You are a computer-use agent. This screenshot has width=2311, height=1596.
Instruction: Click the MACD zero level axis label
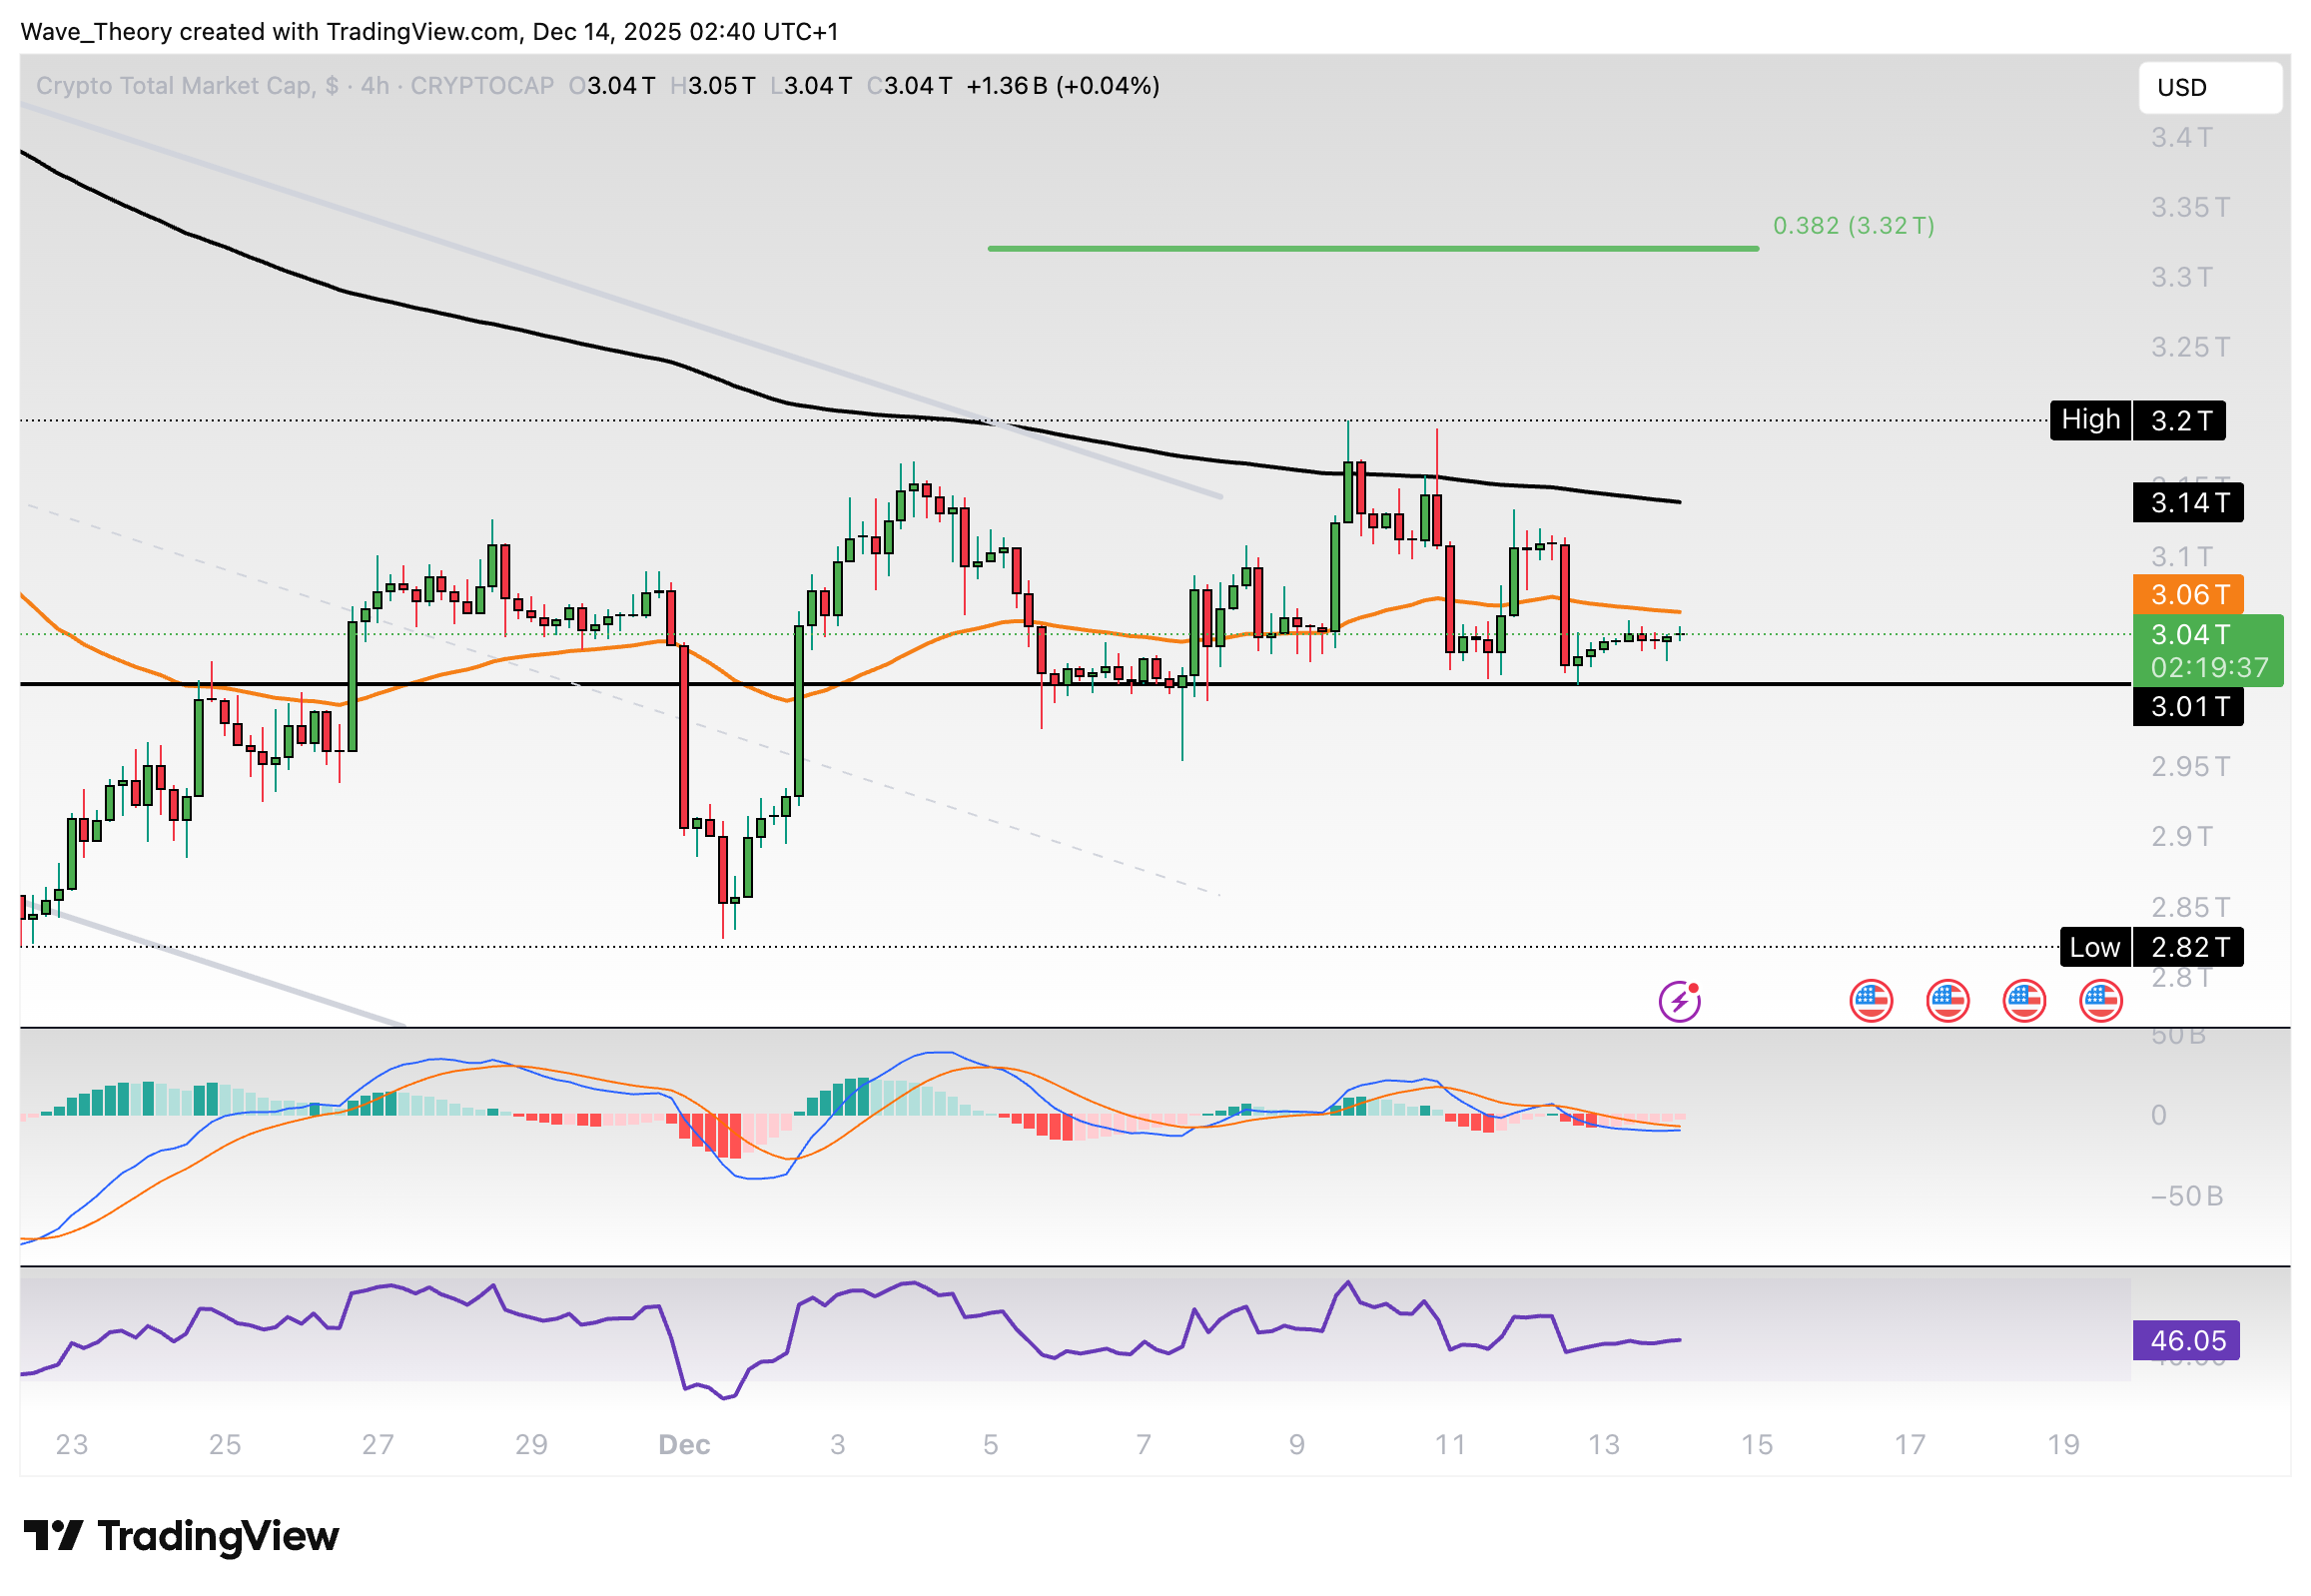point(2158,1115)
